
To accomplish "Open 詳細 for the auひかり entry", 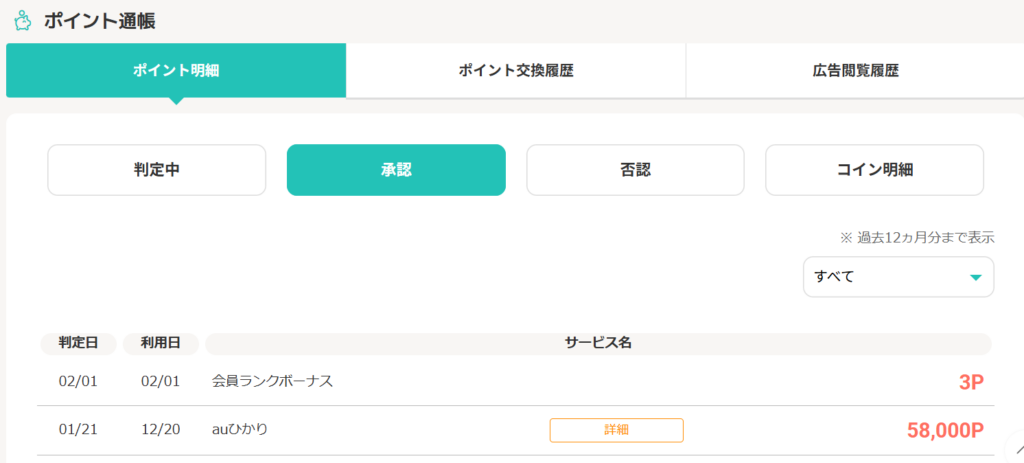I will pyautogui.click(x=616, y=430).
